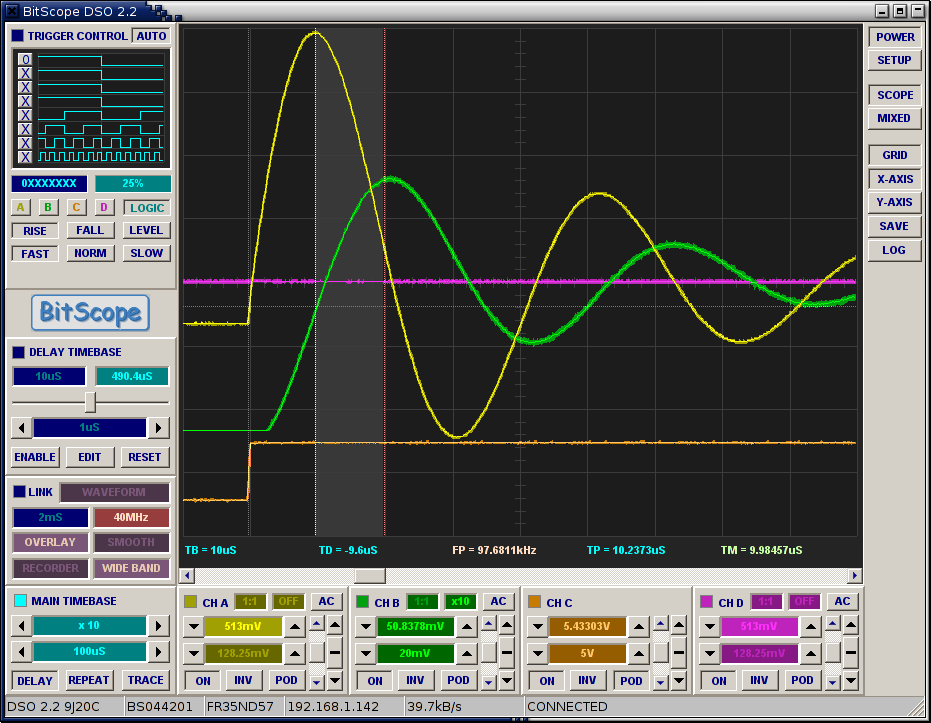Select LOGIC trigger source
This screenshot has width=931, height=723.
(147, 208)
